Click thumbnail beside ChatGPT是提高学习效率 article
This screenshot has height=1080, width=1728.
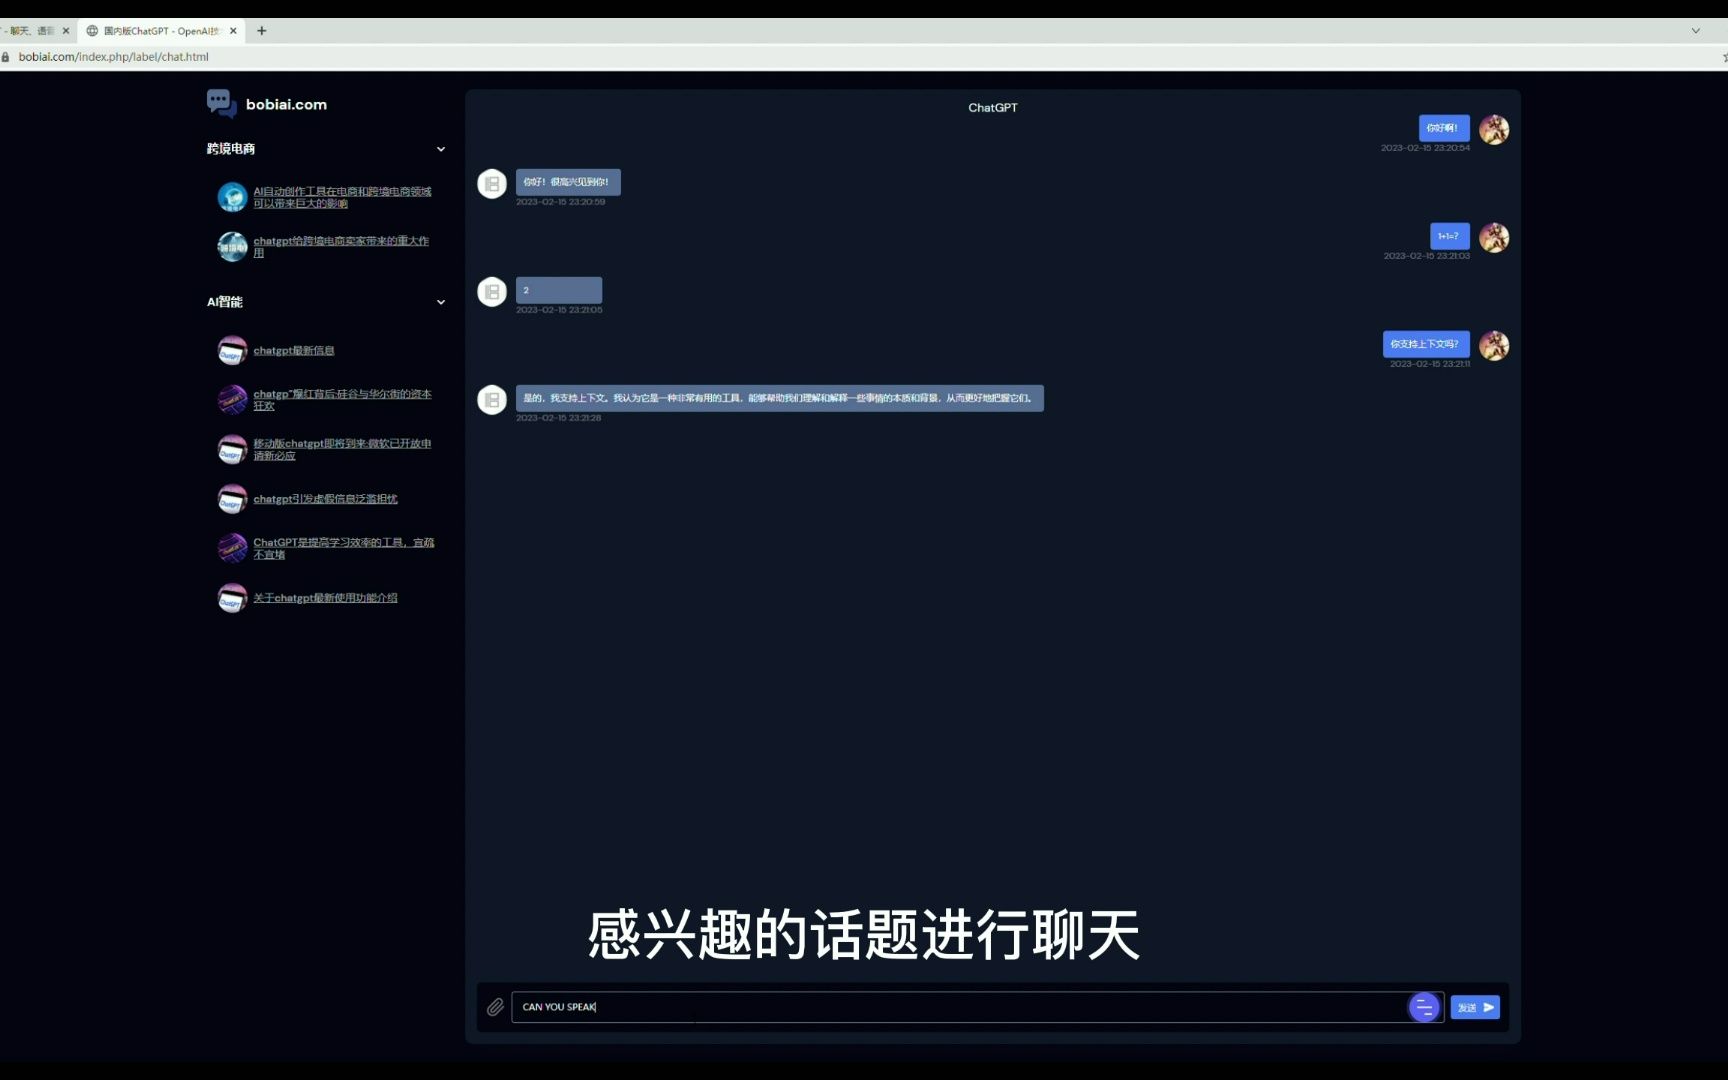[x=232, y=548]
